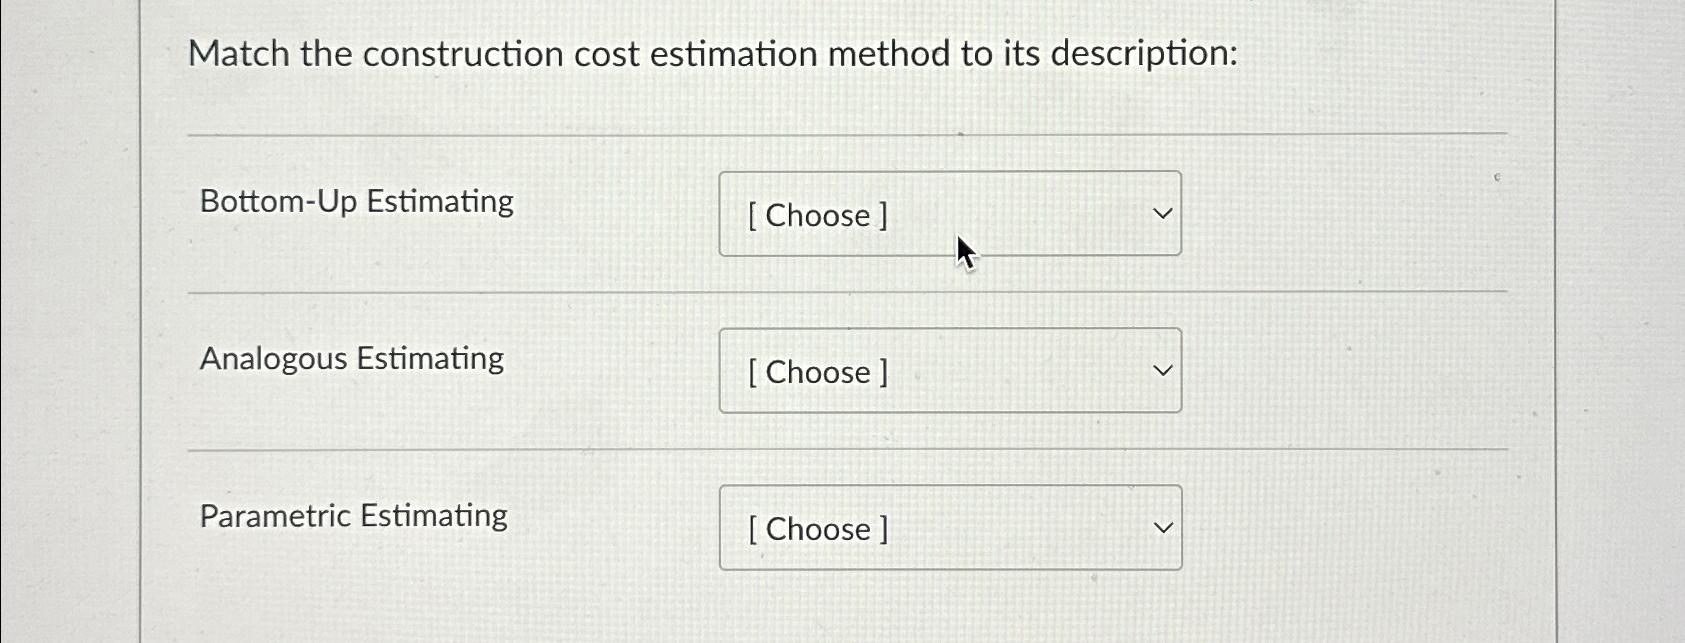Click the Parametric Estimating label
The width and height of the screenshot is (1685, 643).
tap(353, 514)
